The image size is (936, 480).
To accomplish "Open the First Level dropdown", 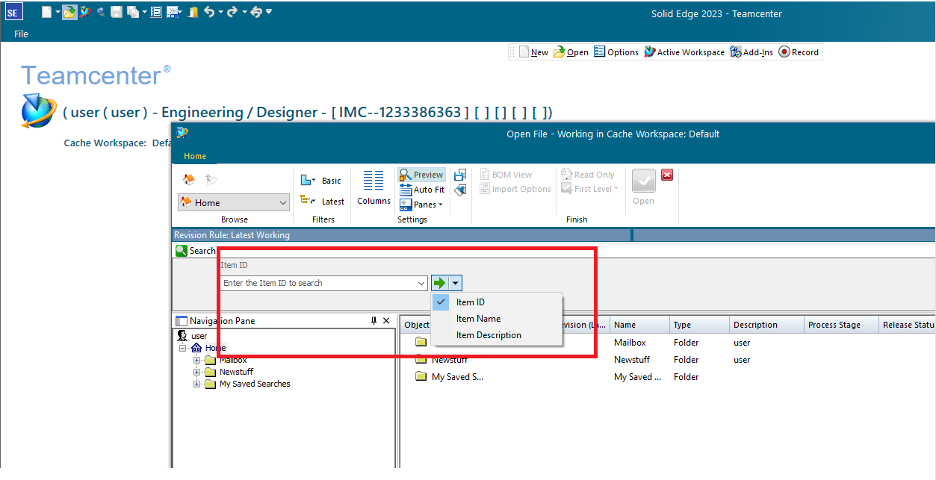I will [590, 189].
